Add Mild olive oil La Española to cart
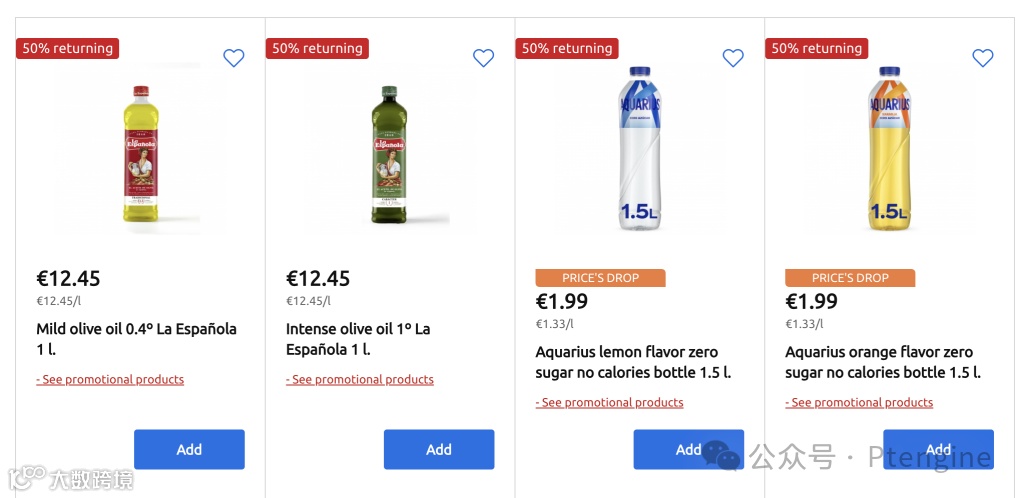This screenshot has height=498, width=1024. [x=189, y=449]
